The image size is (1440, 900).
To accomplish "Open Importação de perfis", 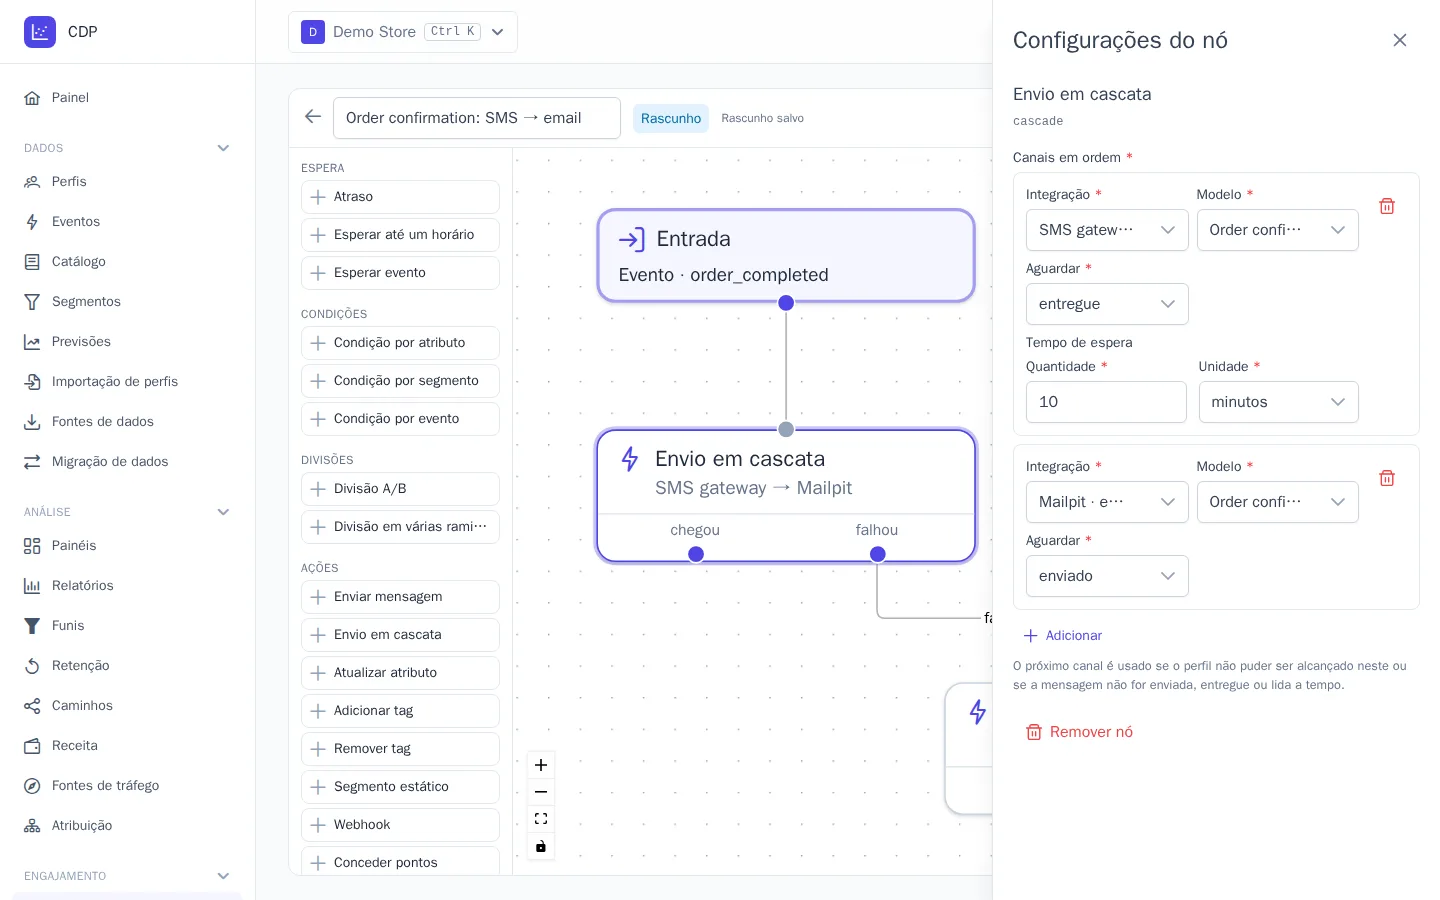I will click(x=127, y=382).
